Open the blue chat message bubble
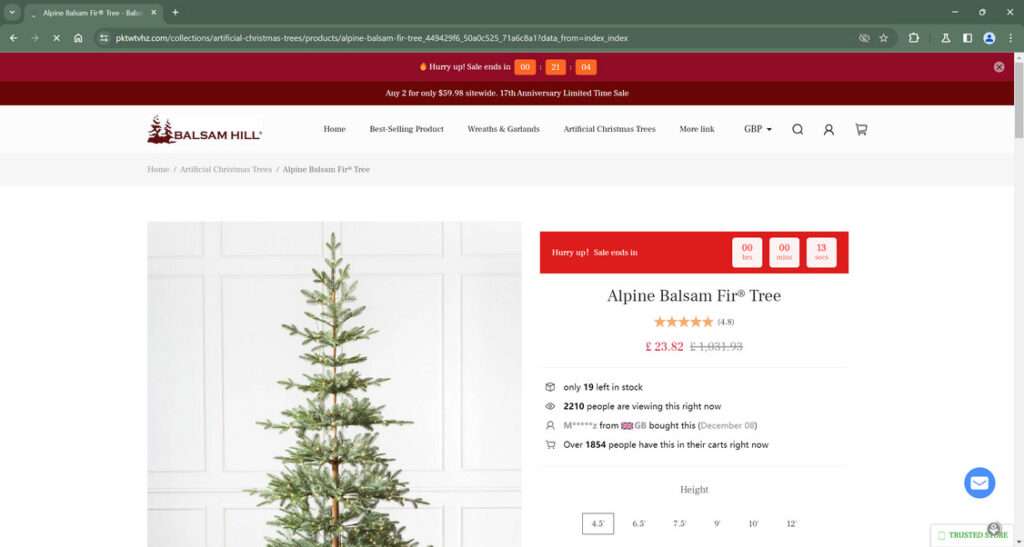 pos(980,483)
